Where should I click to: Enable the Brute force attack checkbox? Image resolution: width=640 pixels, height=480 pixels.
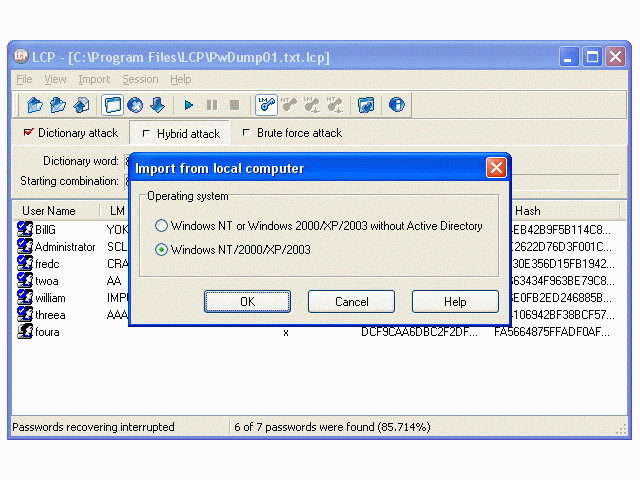pyautogui.click(x=246, y=133)
